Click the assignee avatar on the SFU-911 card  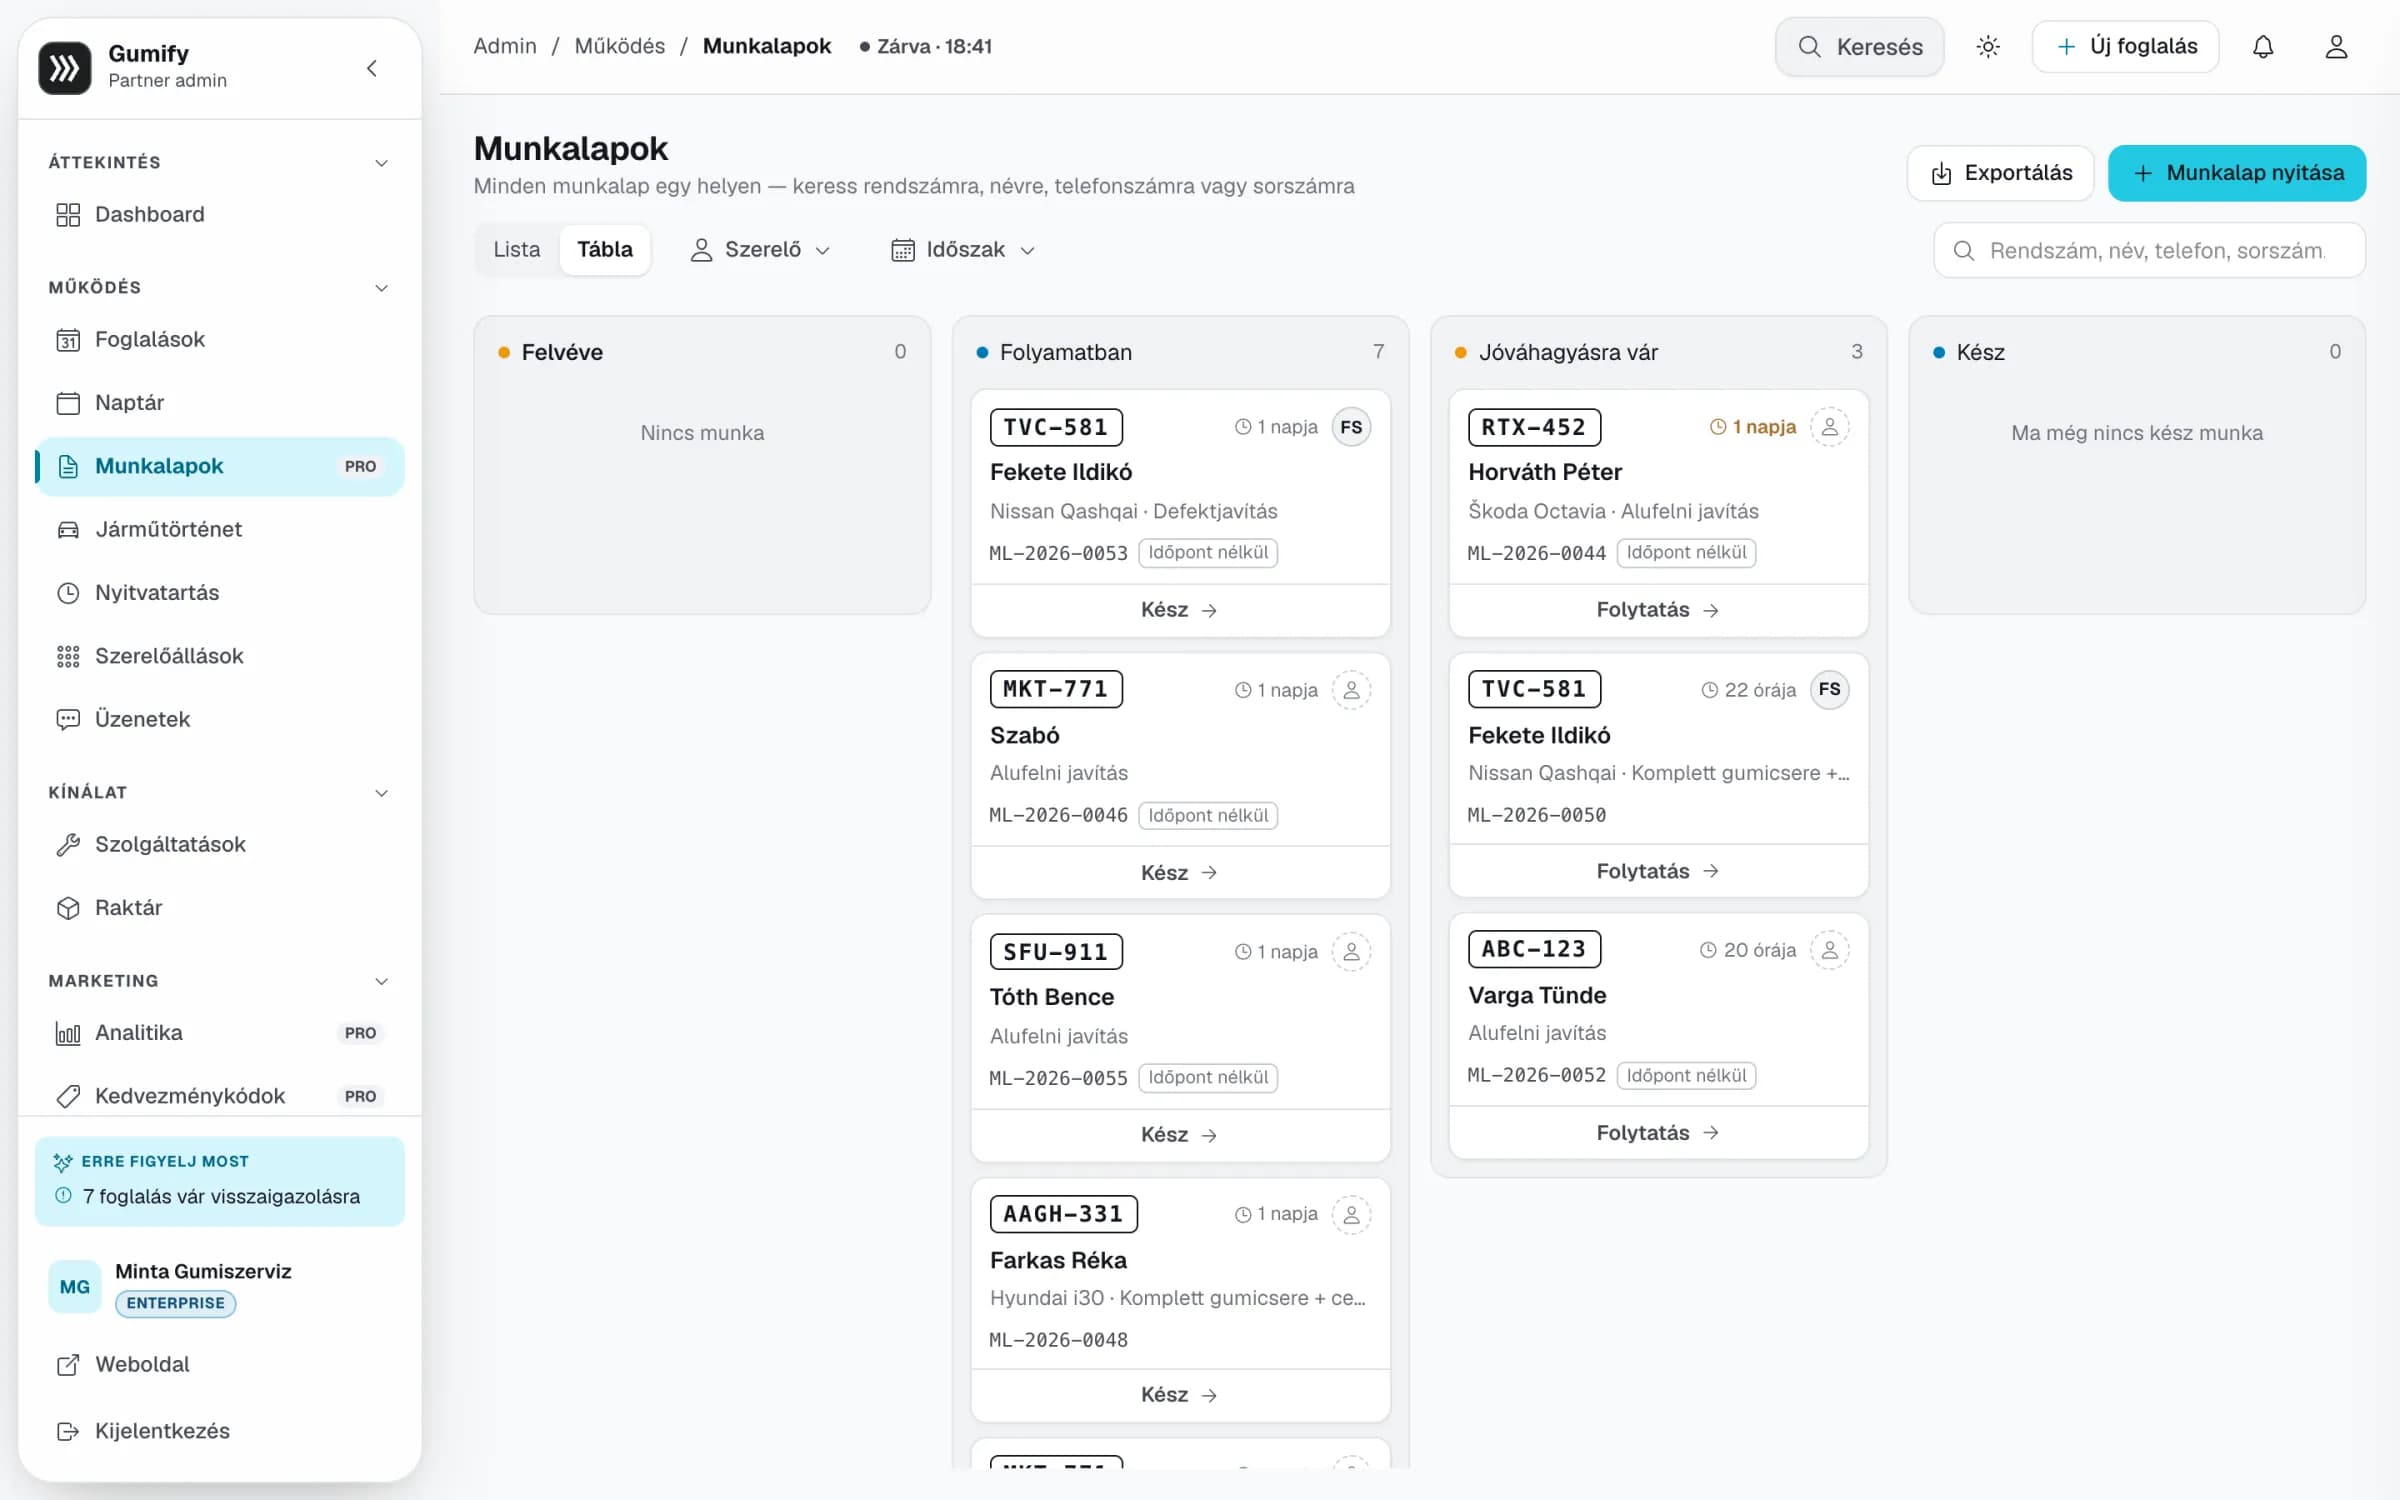(x=1351, y=952)
